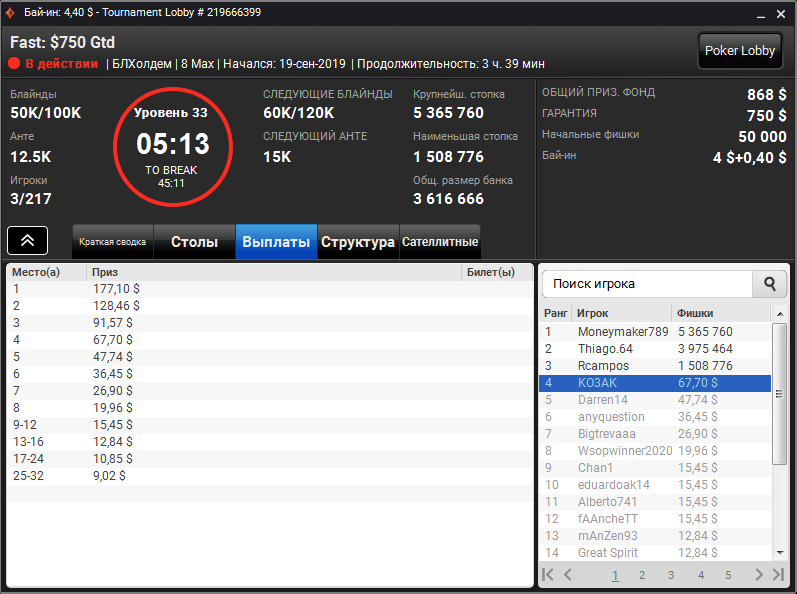Click the partypoker logo icon in title bar
Screen dimensions: 797x594
[10, 12]
